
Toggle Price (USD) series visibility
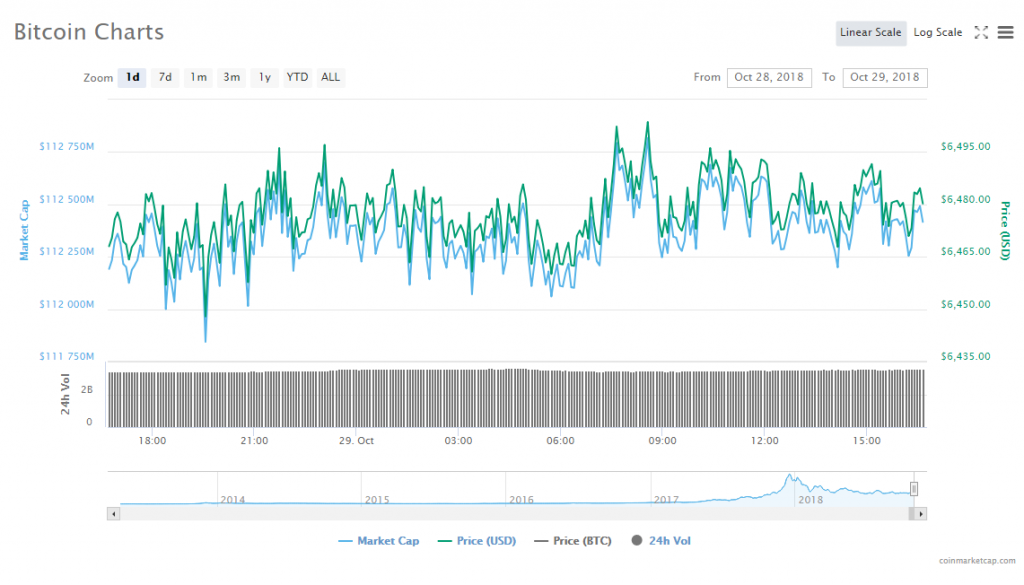[477, 541]
